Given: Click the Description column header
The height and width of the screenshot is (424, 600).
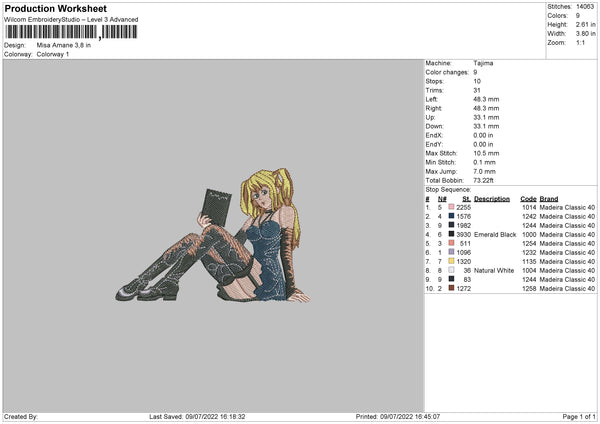Looking at the screenshot, I should coord(492,199).
